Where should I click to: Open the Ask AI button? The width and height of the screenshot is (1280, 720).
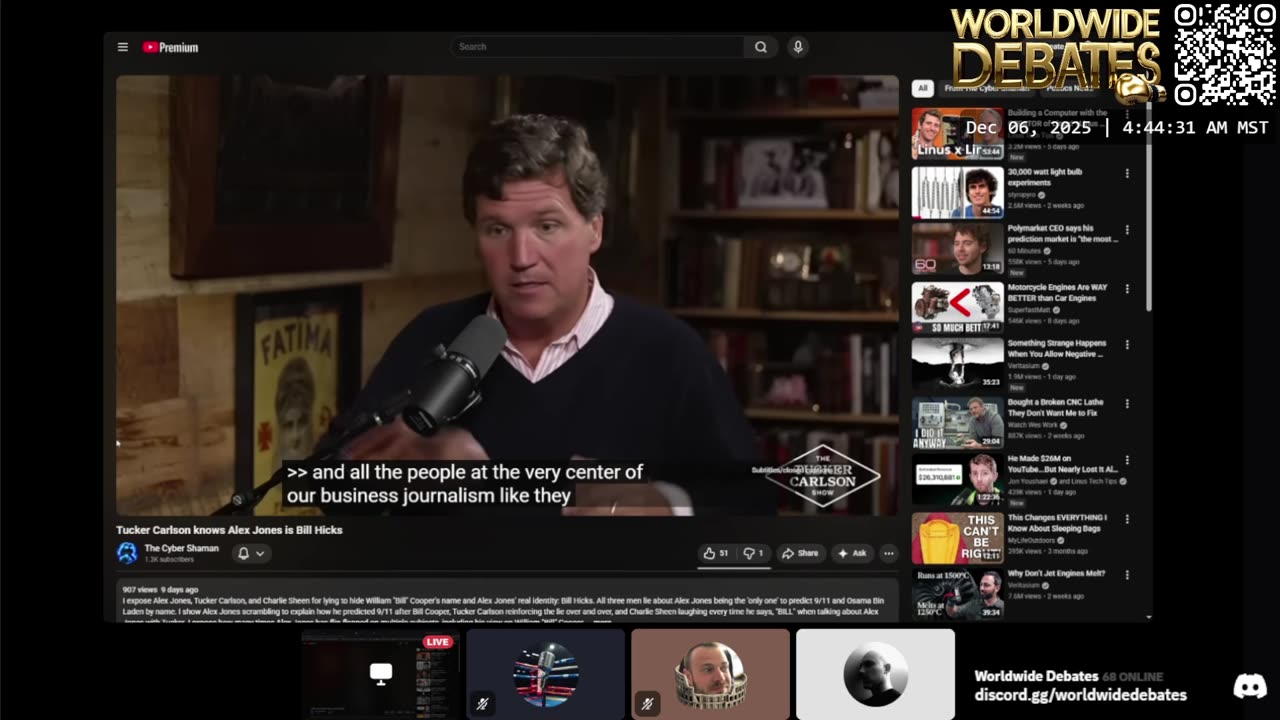point(852,553)
